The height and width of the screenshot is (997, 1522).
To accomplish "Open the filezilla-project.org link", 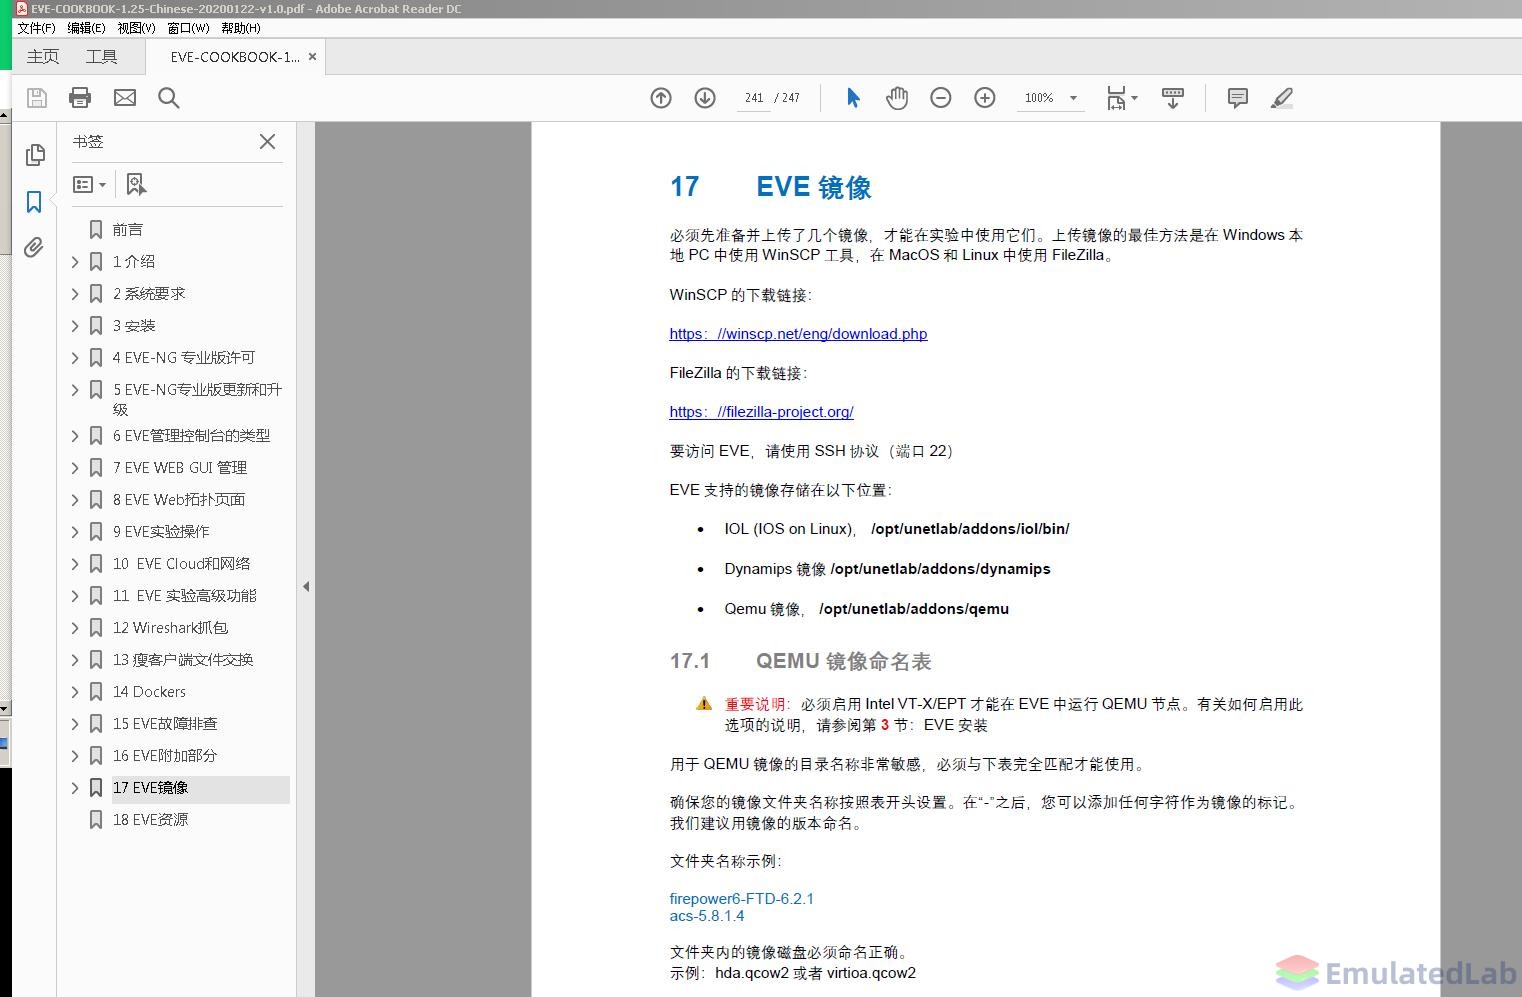I will [x=761, y=412].
